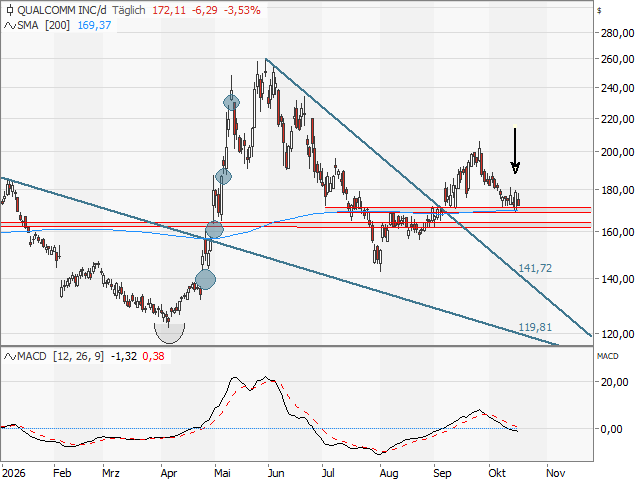Click the Nov month label
Screen dimensions: 640x480
[556, 473]
